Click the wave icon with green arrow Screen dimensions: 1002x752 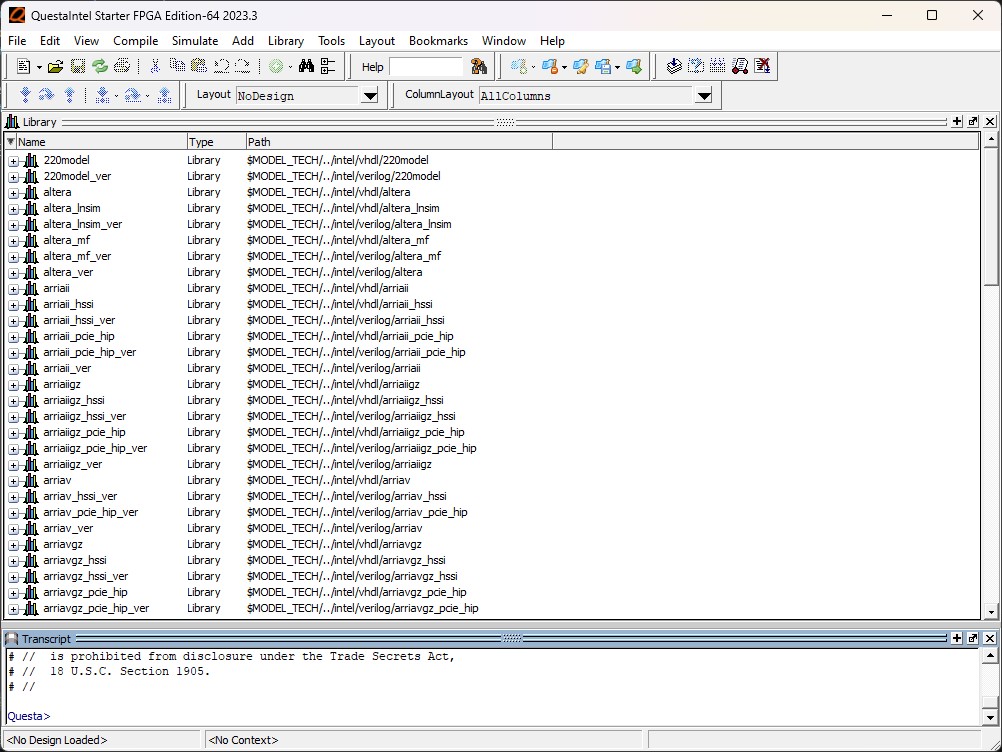click(x=633, y=66)
